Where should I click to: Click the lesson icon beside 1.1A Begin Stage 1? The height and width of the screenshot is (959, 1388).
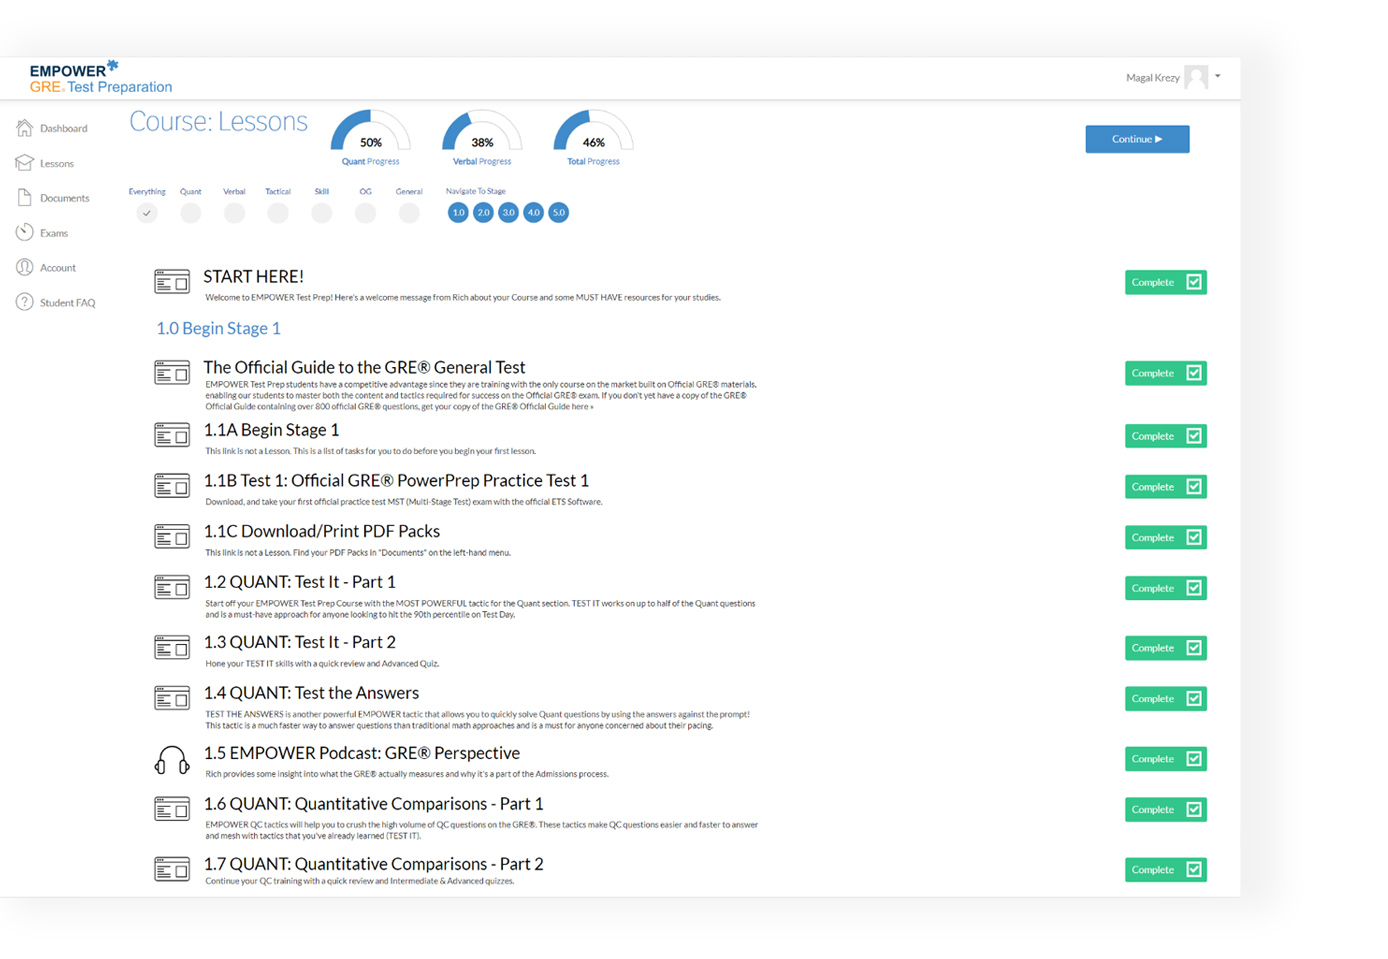click(x=172, y=435)
